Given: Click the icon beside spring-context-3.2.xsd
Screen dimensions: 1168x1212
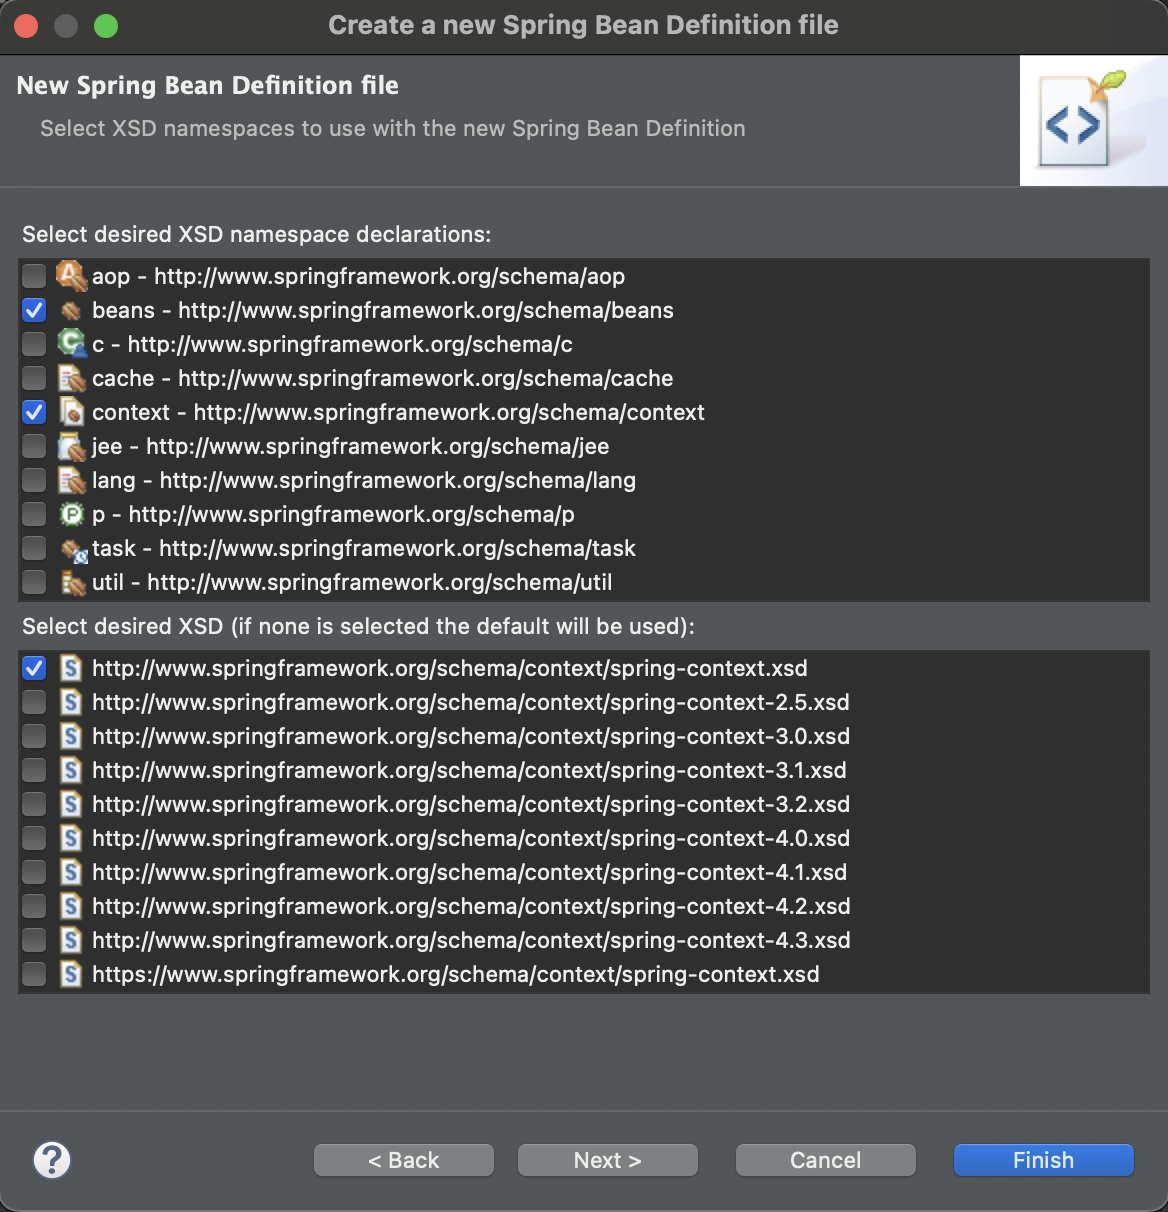Looking at the screenshot, I should point(71,804).
